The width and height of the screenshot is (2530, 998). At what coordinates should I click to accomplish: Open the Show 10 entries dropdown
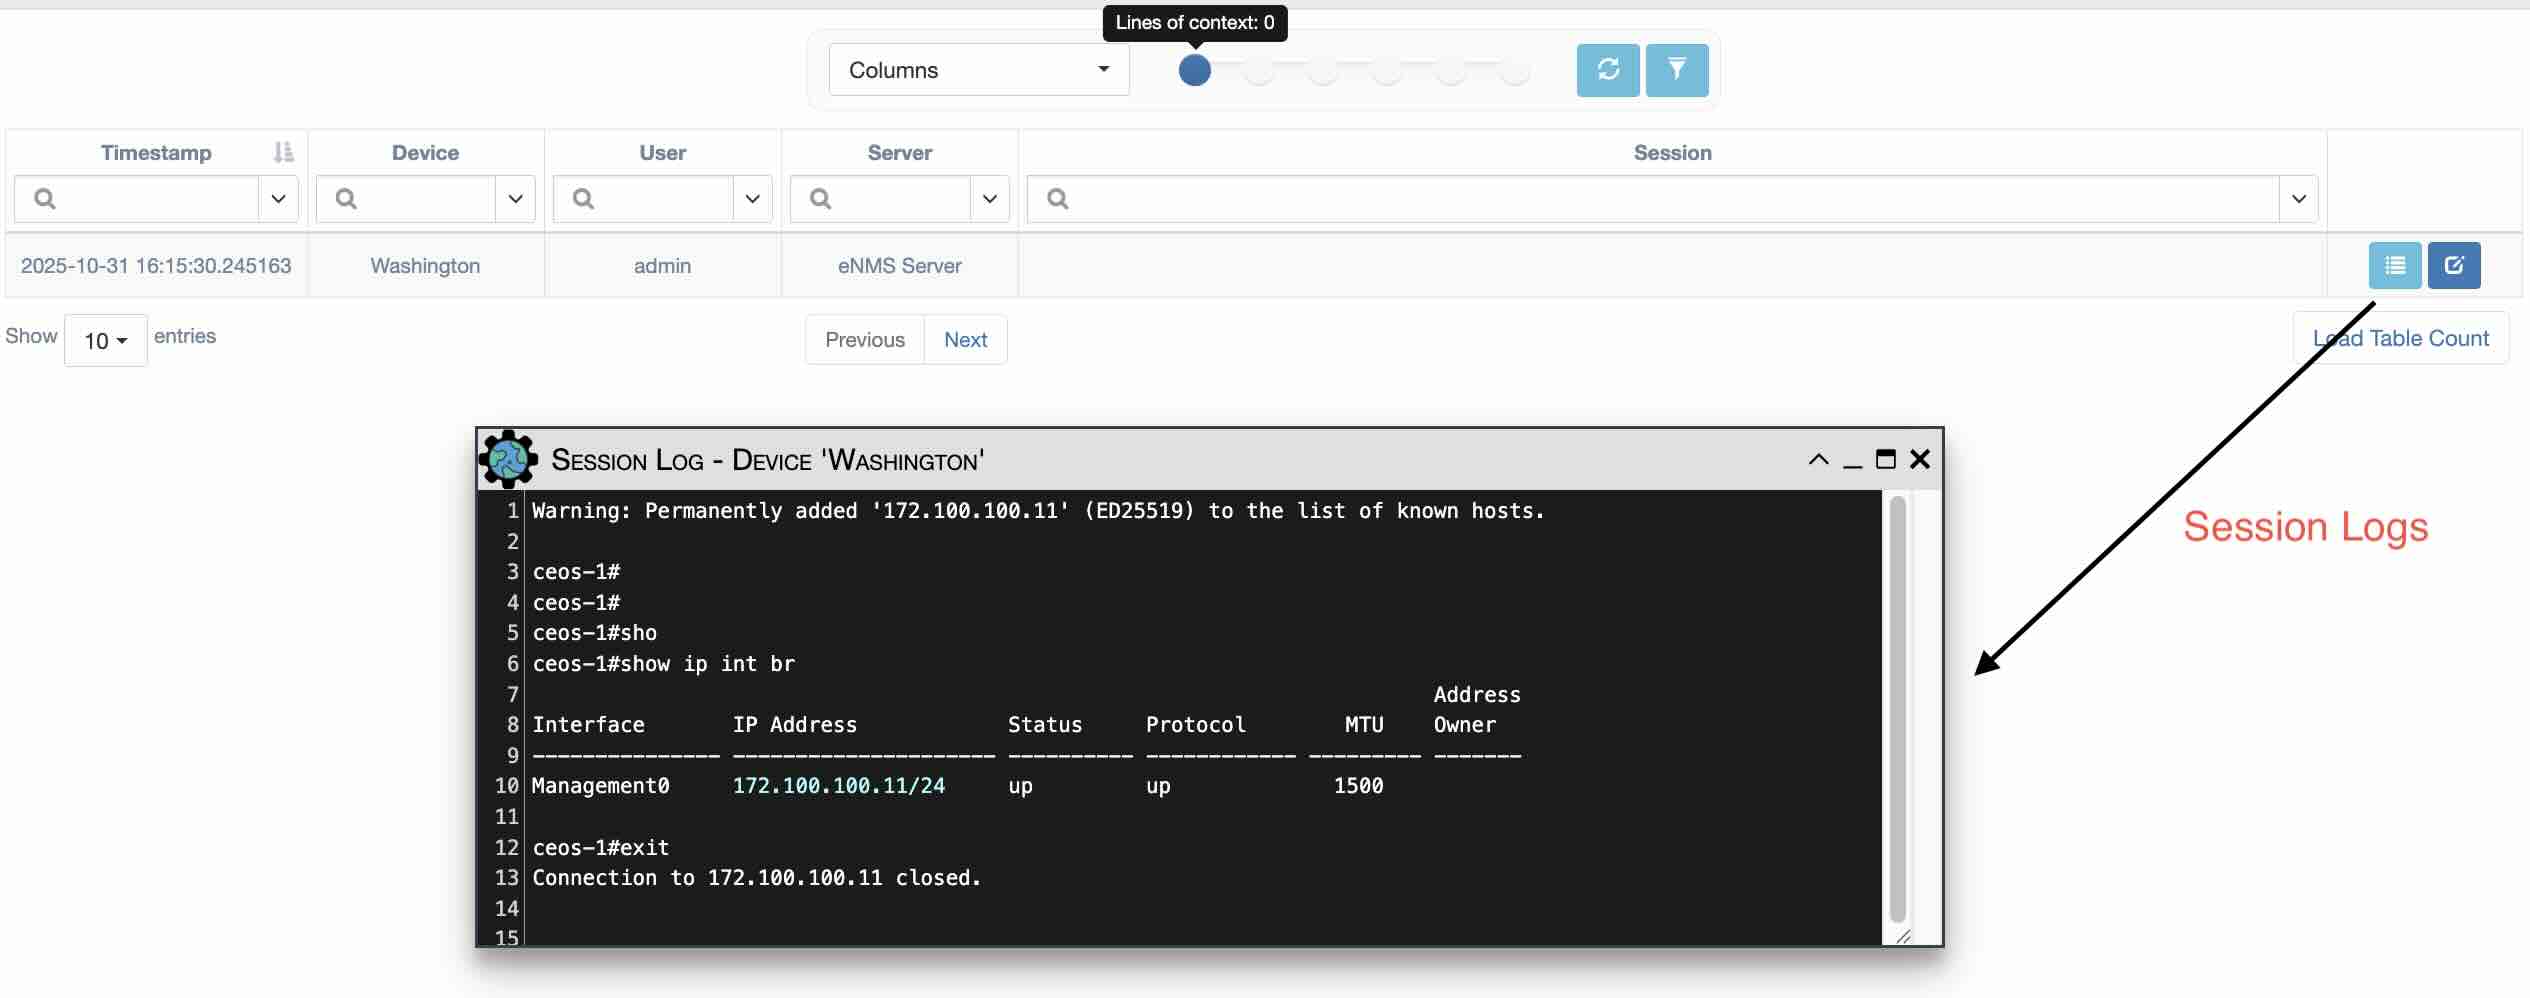[x=106, y=341]
